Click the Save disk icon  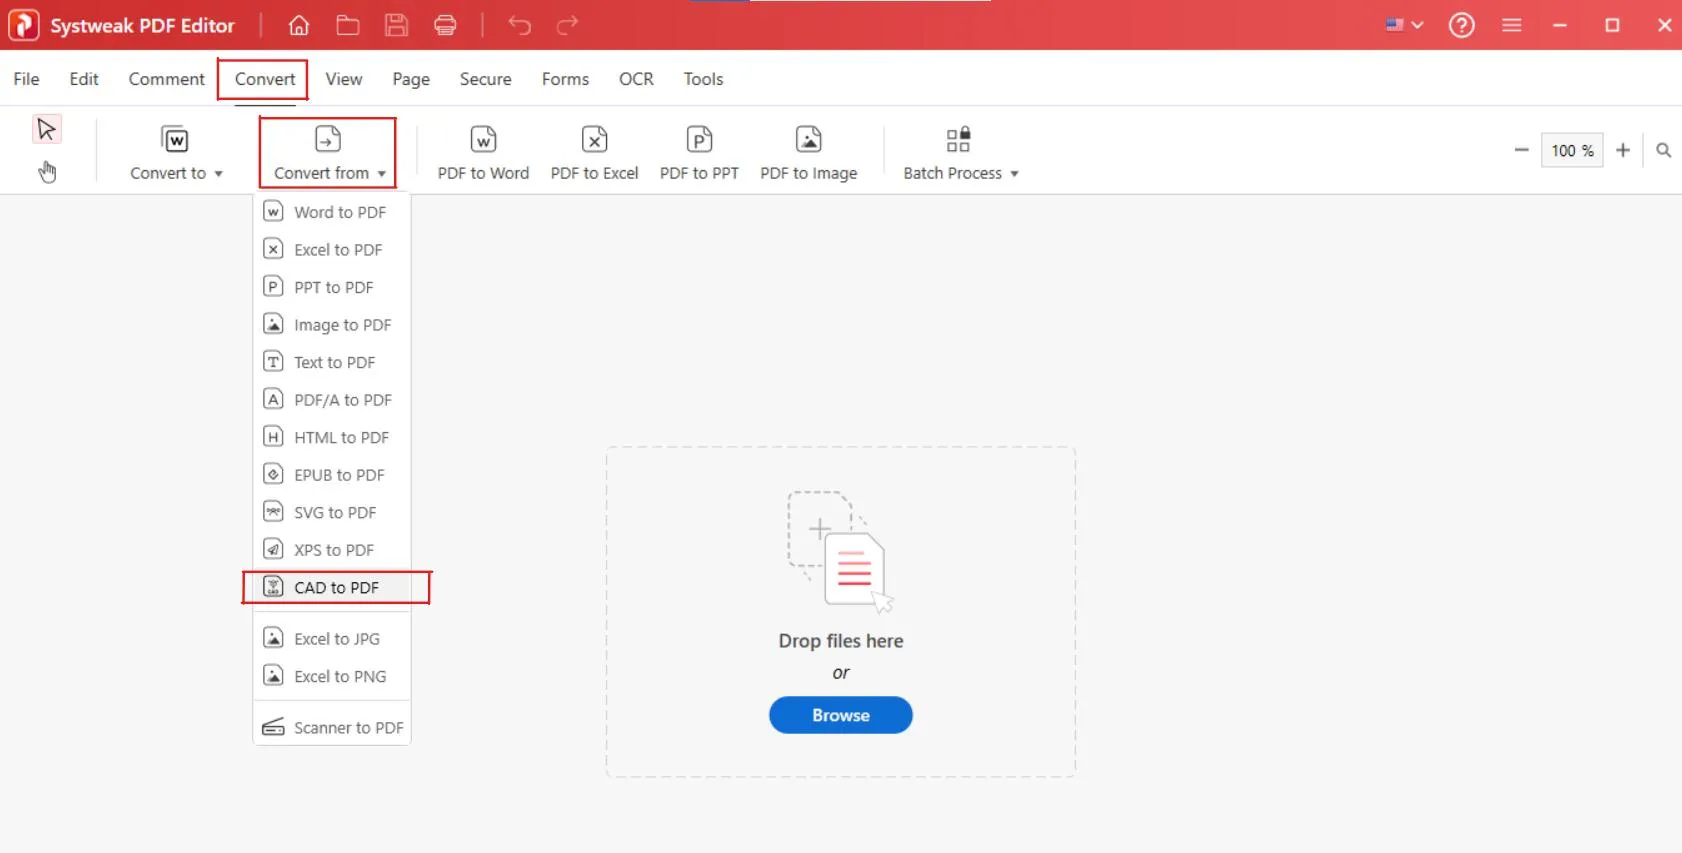(396, 26)
